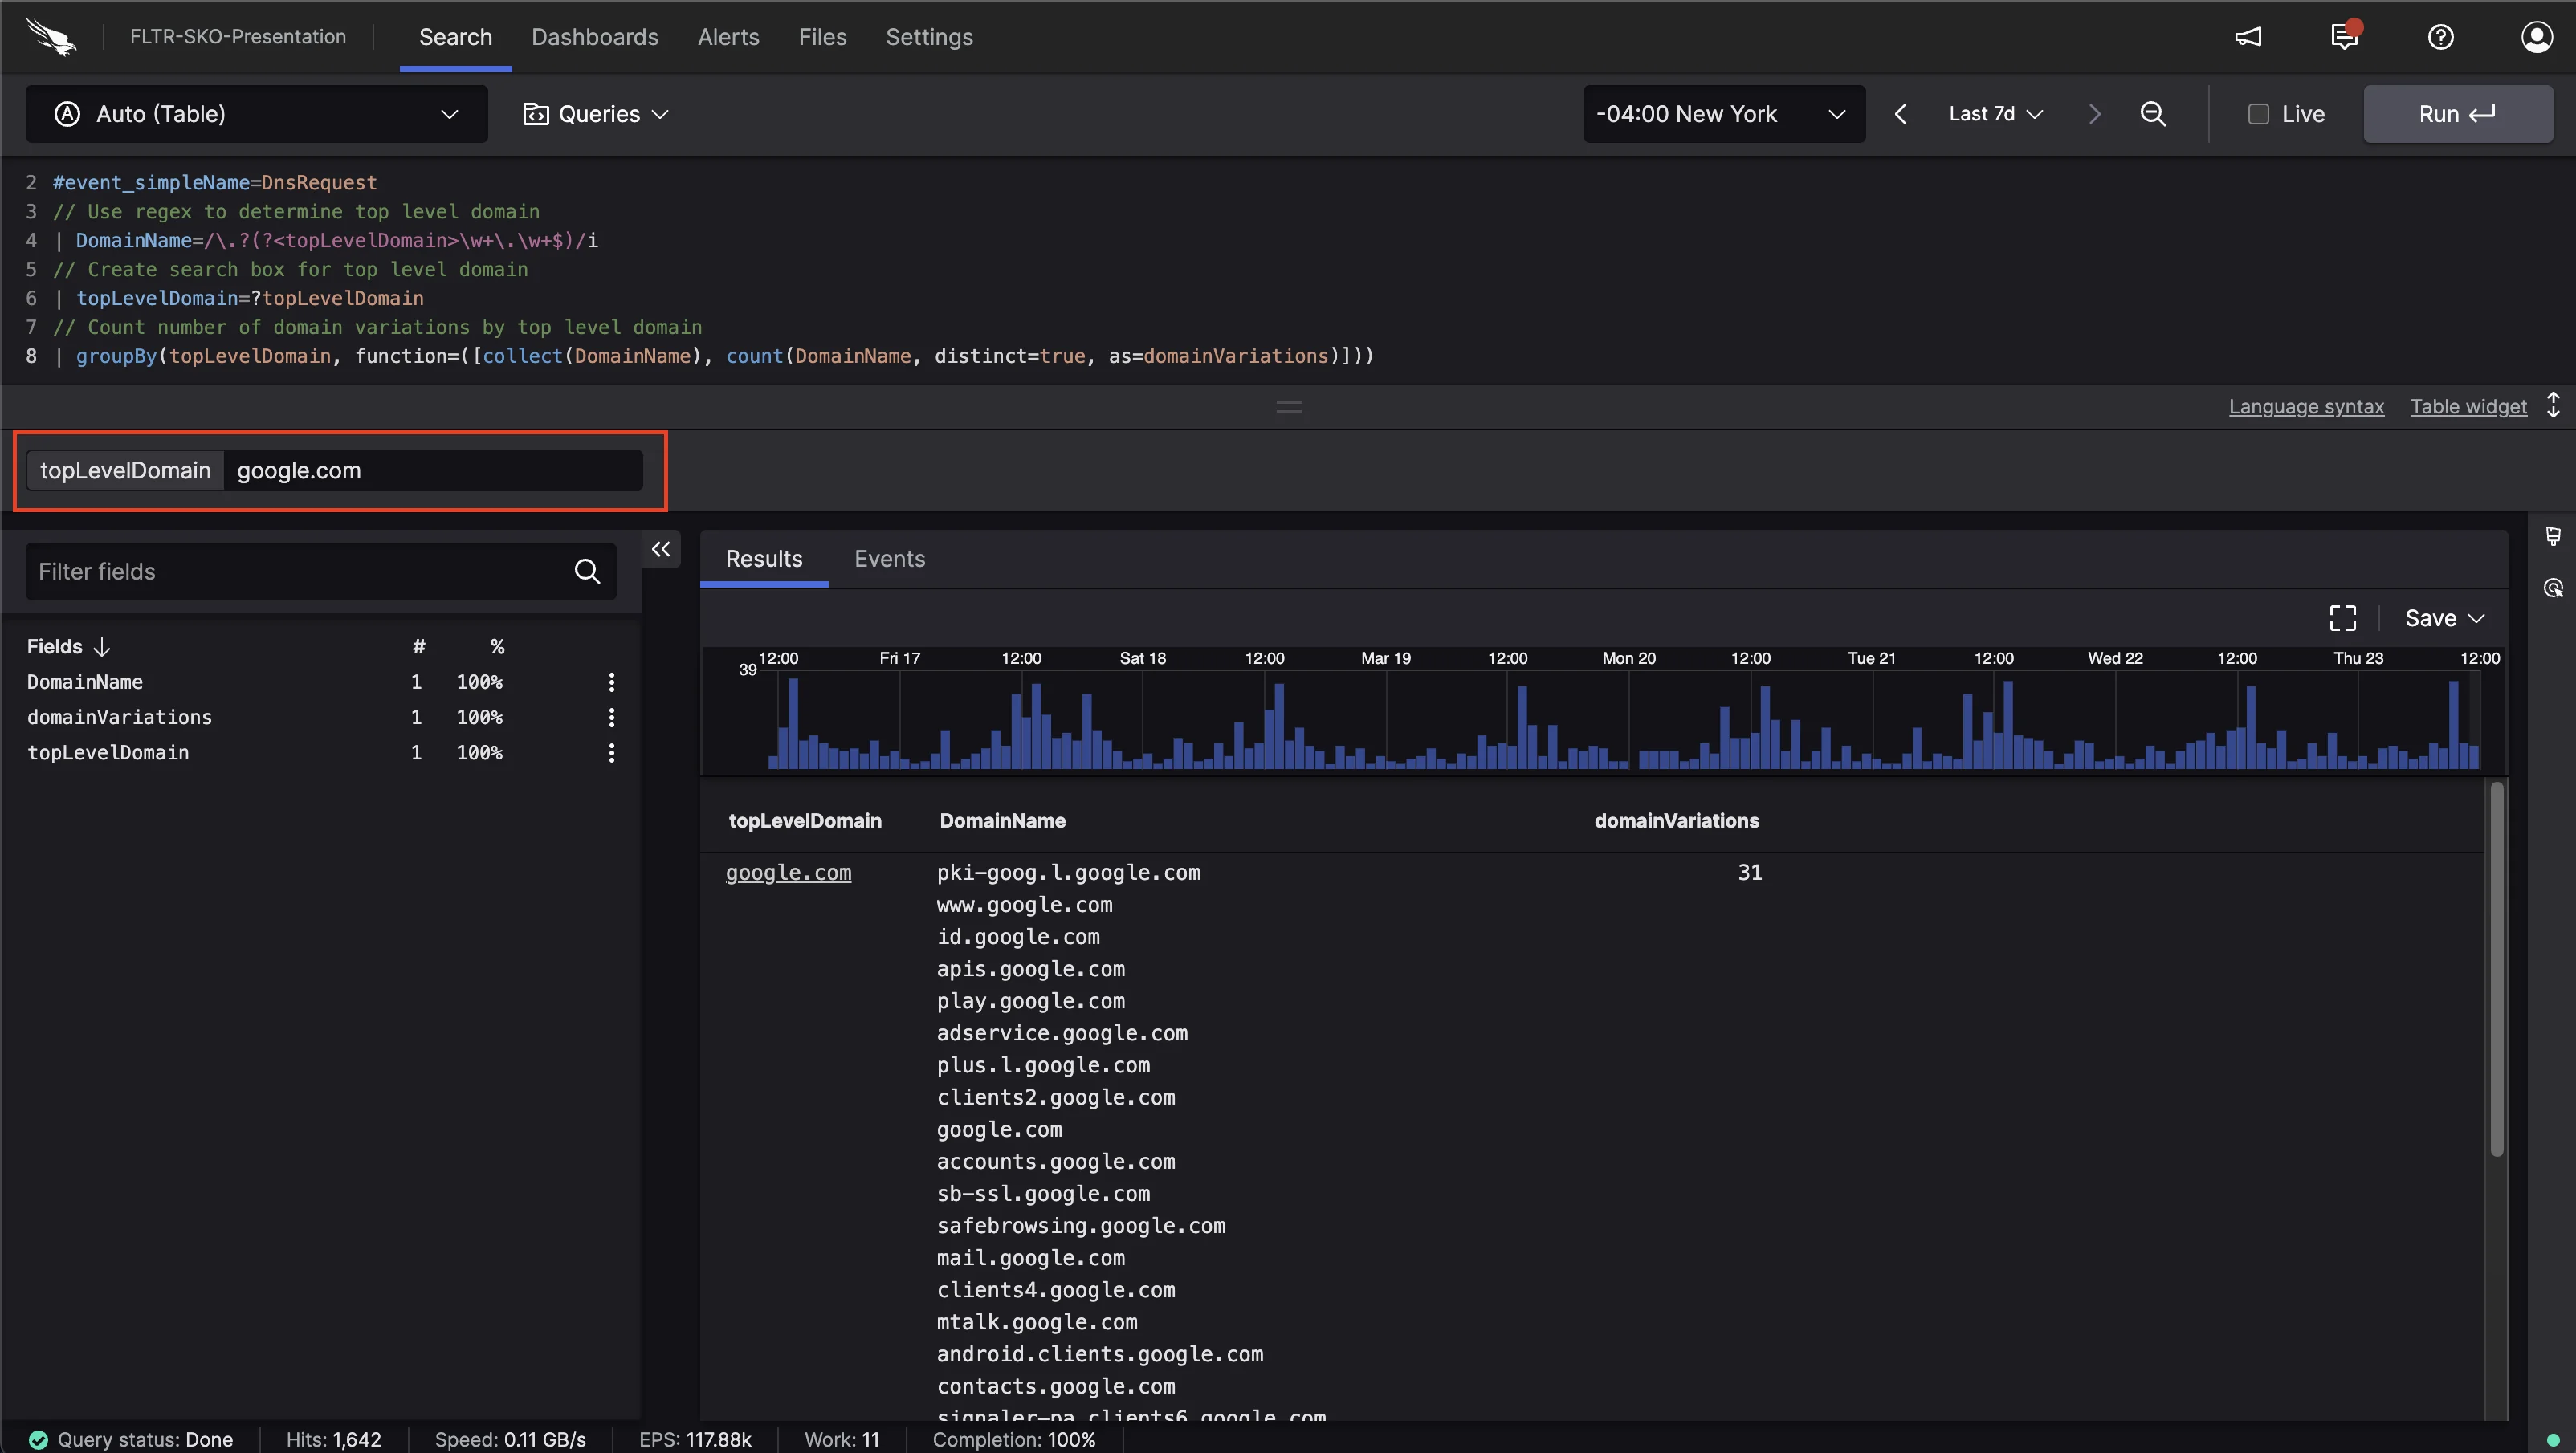Open the Files tab
Image resolution: width=2576 pixels, height=1453 pixels.
[x=822, y=37]
